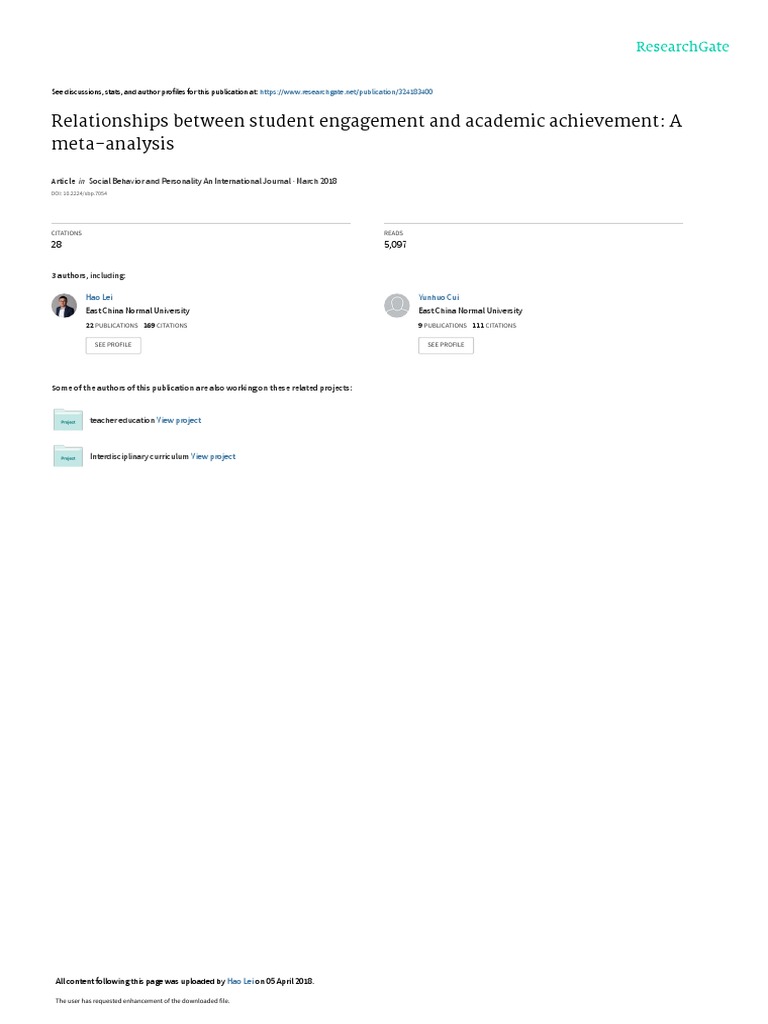This screenshot has width=768, height=1024.
Task: Click the article title heading
Action: pos(366,132)
